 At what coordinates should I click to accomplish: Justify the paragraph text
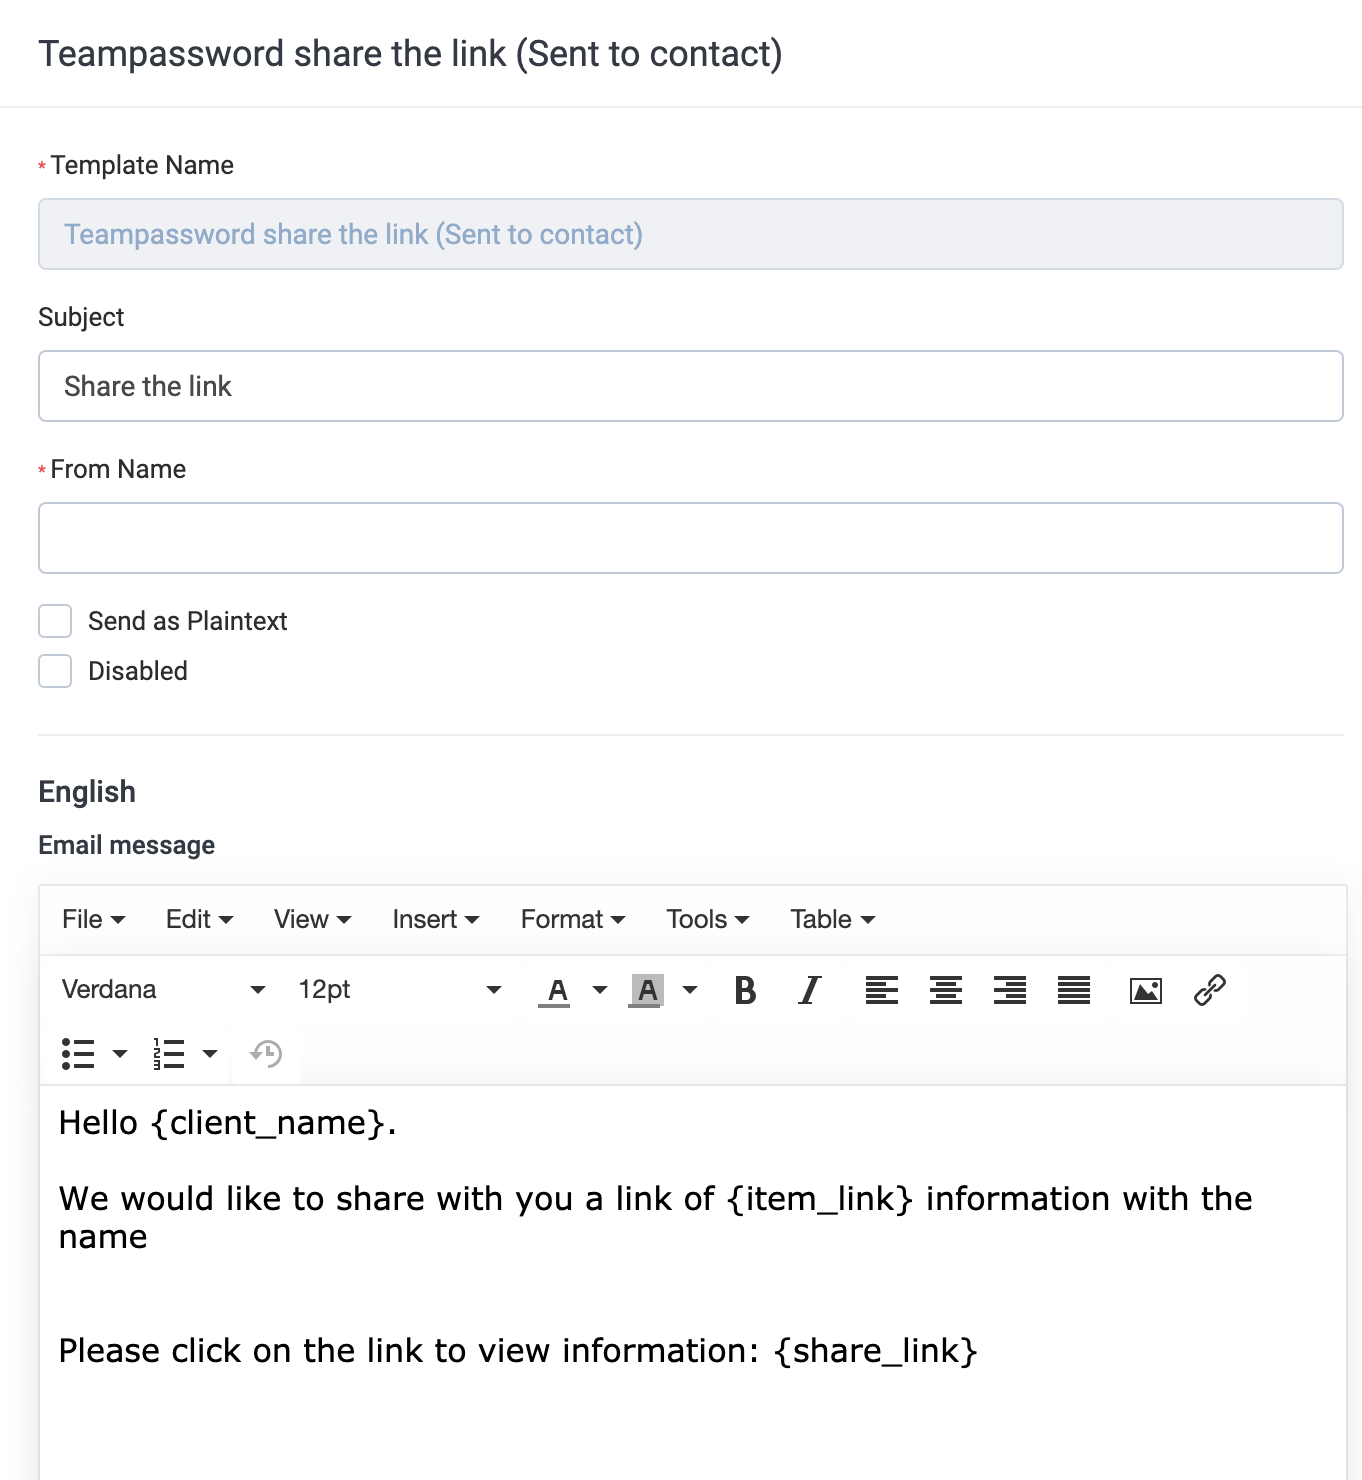[x=1073, y=991]
